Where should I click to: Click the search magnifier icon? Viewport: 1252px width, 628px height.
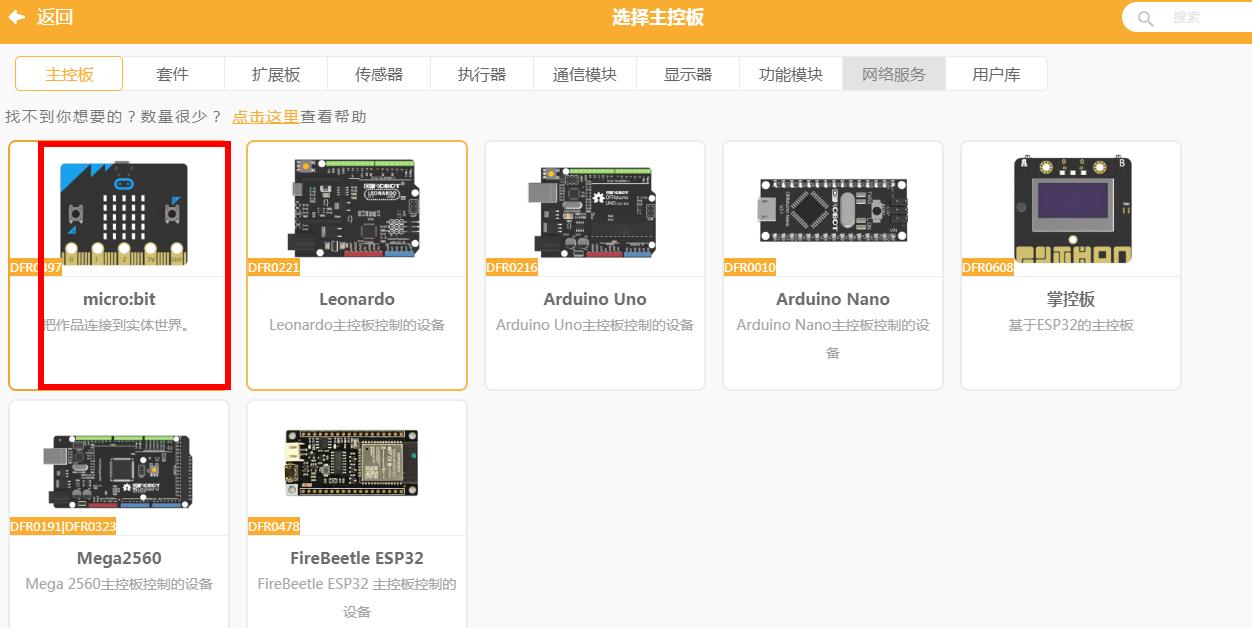[1146, 18]
